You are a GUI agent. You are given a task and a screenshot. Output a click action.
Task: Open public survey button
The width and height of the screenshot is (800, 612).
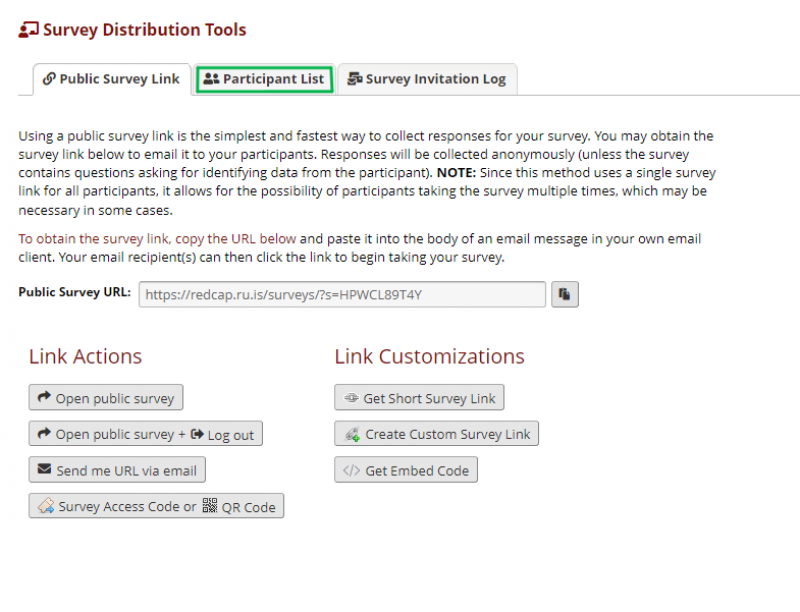click(x=106, y=397)
